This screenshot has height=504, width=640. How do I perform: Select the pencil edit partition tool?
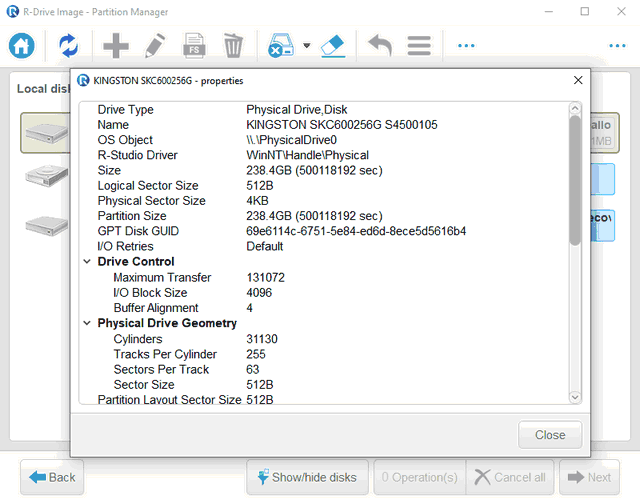(155, 45)
